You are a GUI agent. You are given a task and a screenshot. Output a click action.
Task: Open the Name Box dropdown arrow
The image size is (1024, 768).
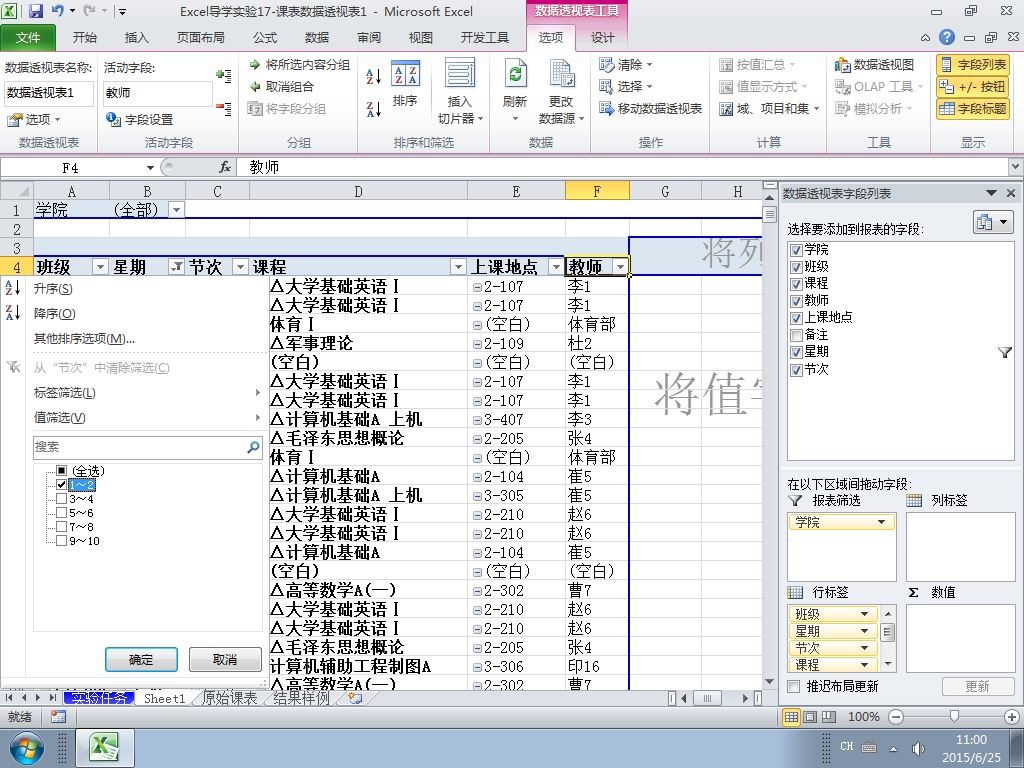point(150,168)
